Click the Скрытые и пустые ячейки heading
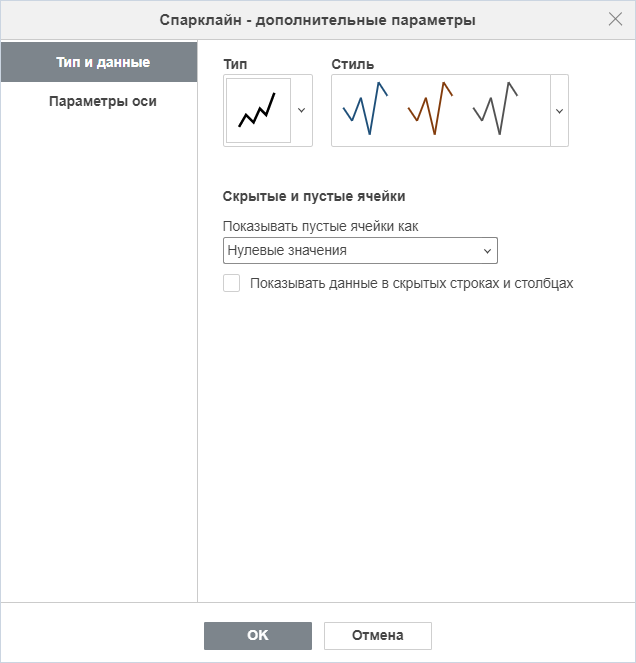This screenshot has width=636, height=663. coord(314,196)
